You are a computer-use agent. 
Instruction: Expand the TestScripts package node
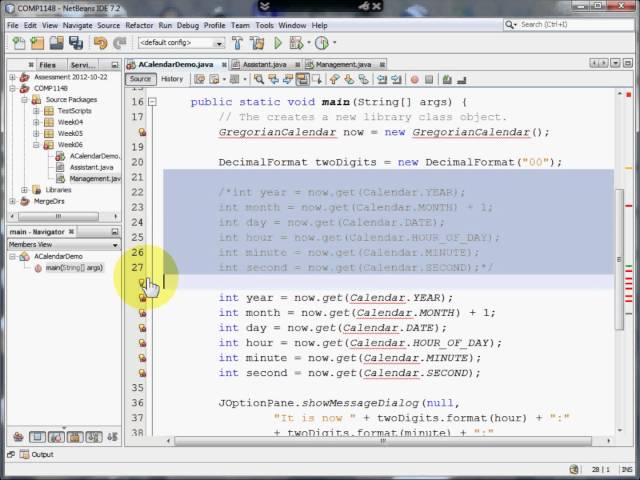click(x=36, y=111)
